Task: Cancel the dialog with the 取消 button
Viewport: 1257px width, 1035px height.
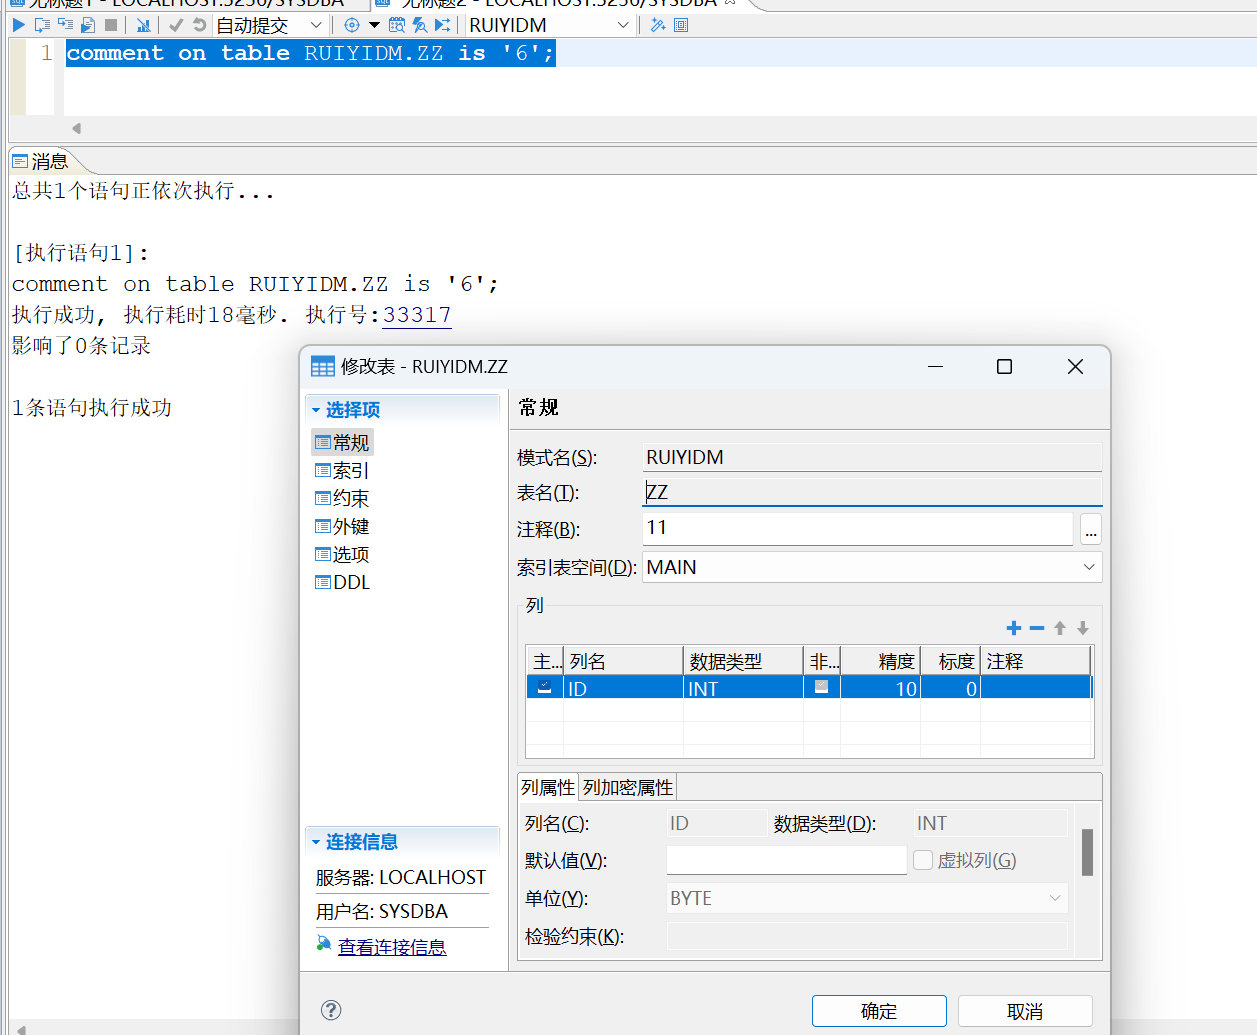Action: tap(1025, 1011)
